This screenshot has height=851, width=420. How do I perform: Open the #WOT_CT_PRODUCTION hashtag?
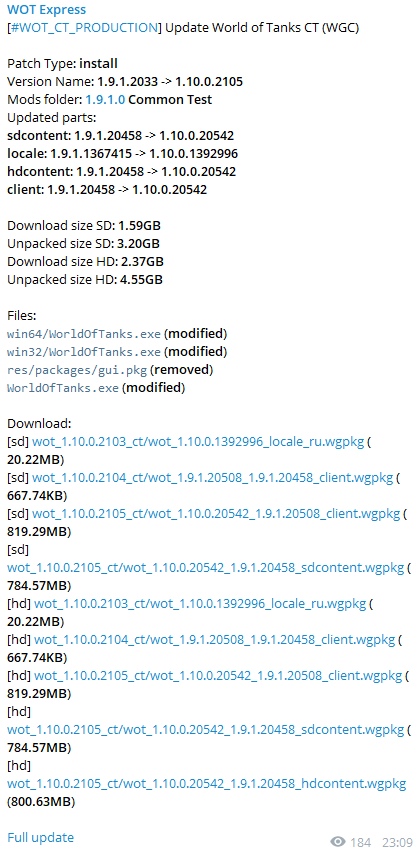tap(84, 28)
